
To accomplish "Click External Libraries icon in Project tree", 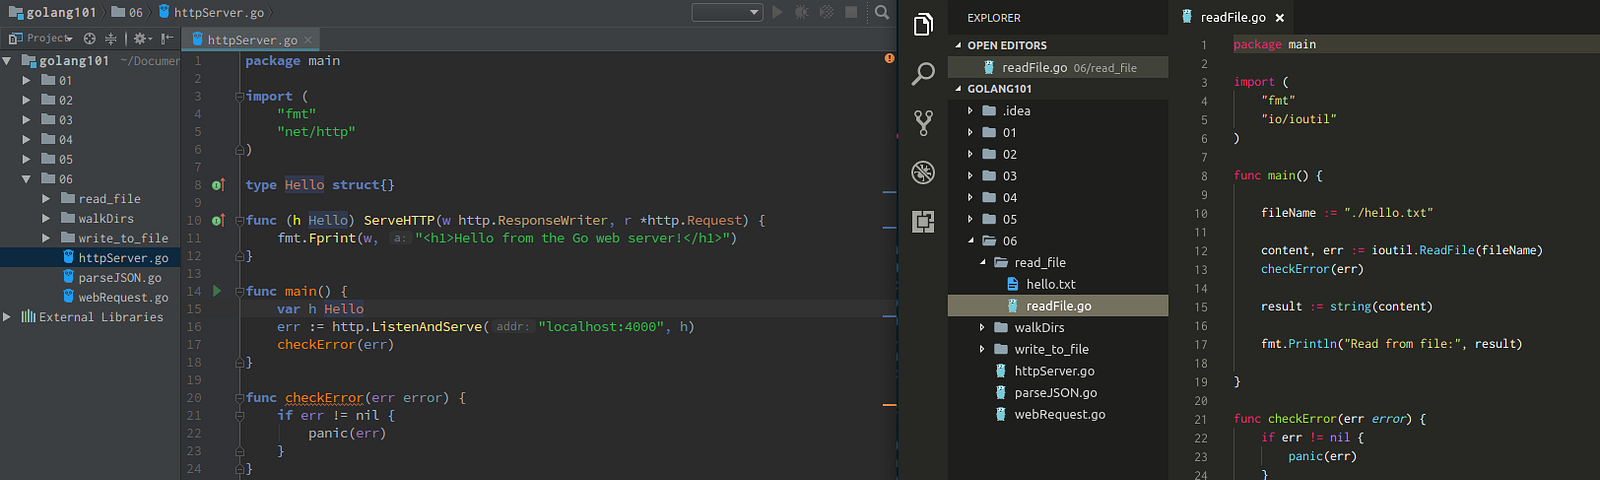I will pyautogui.click(x=28, y=316).
